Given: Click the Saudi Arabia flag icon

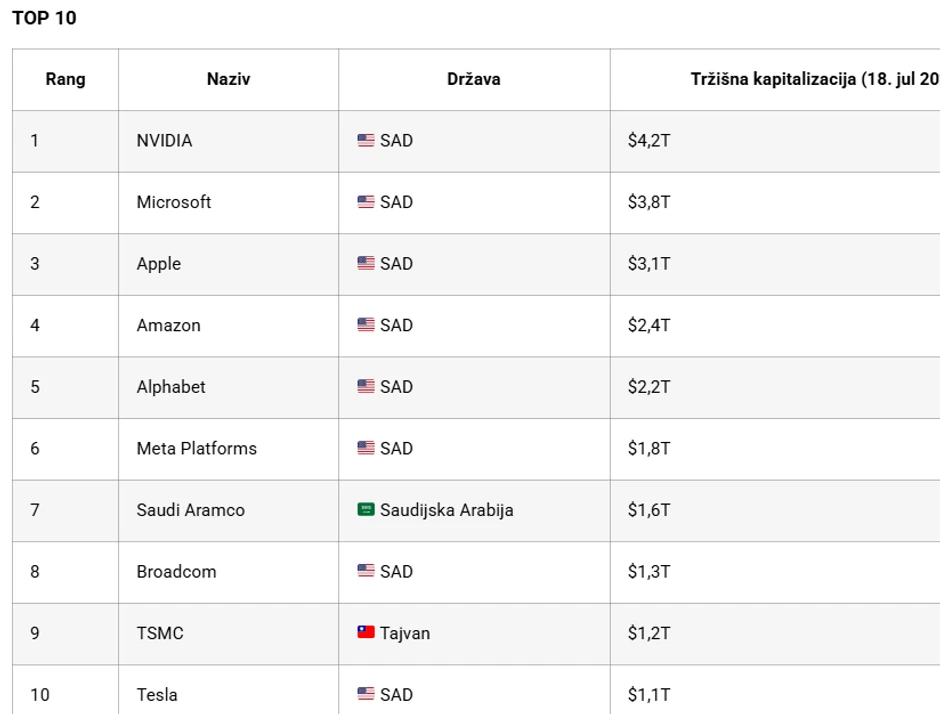Looking at the screenshot, I should pos(366,510).
